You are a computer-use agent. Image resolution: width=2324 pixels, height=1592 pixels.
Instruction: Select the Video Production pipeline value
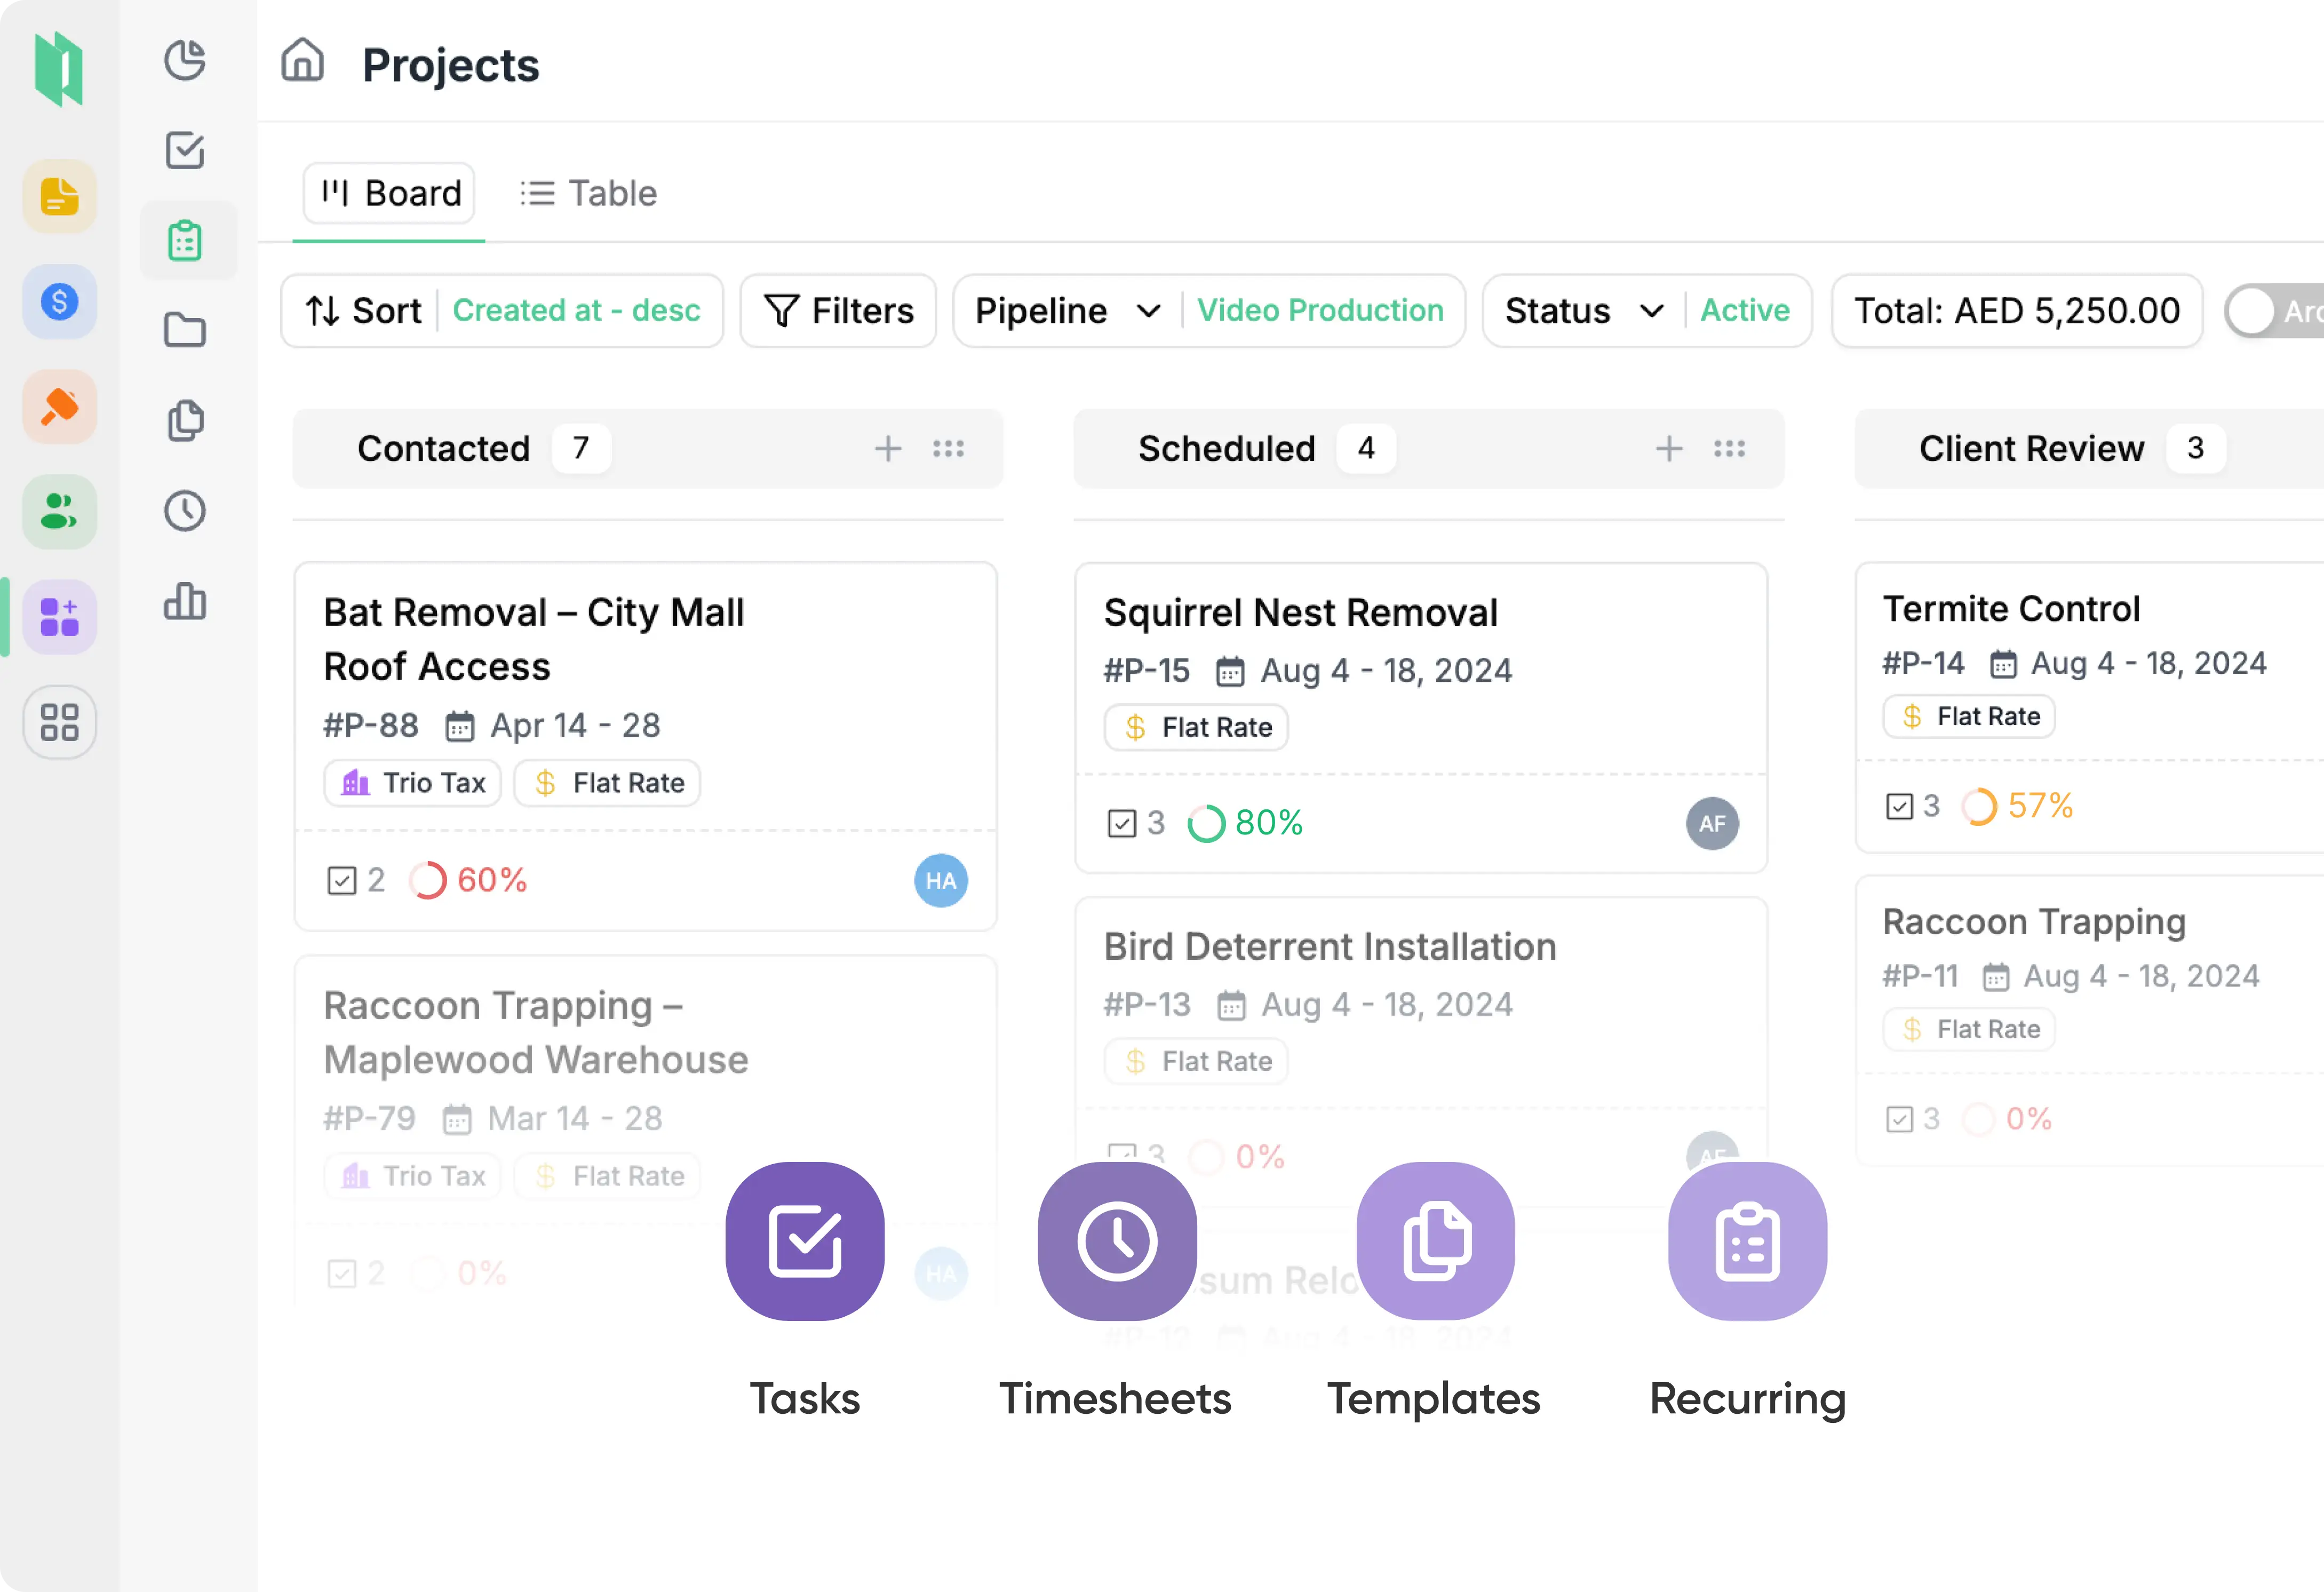[1320, 311]
